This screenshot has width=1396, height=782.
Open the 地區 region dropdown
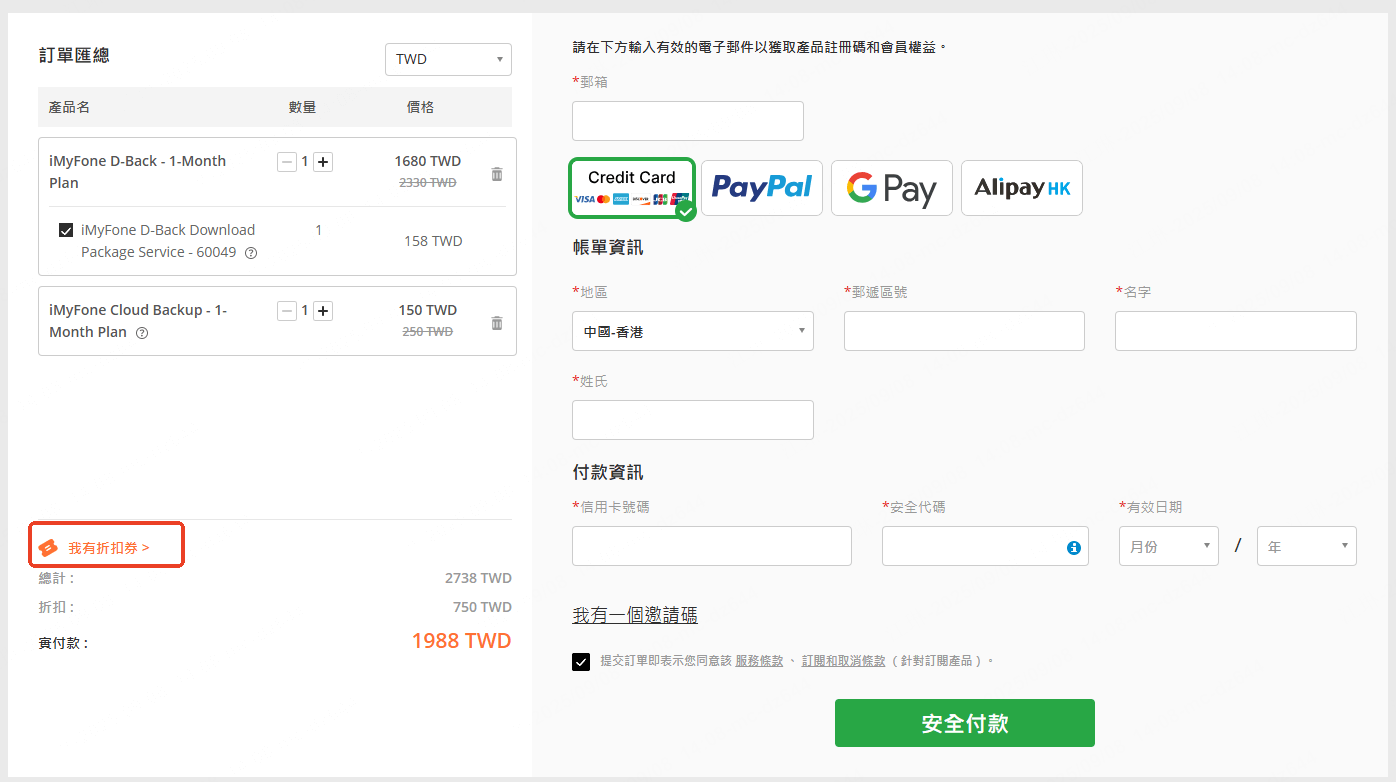click(693, 331)
